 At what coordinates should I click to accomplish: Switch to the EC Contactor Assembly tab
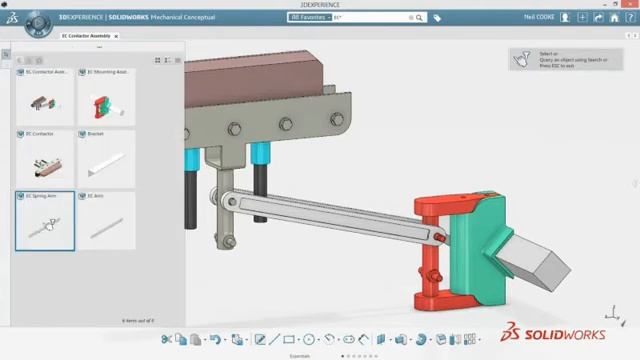(x=86, y=36)
